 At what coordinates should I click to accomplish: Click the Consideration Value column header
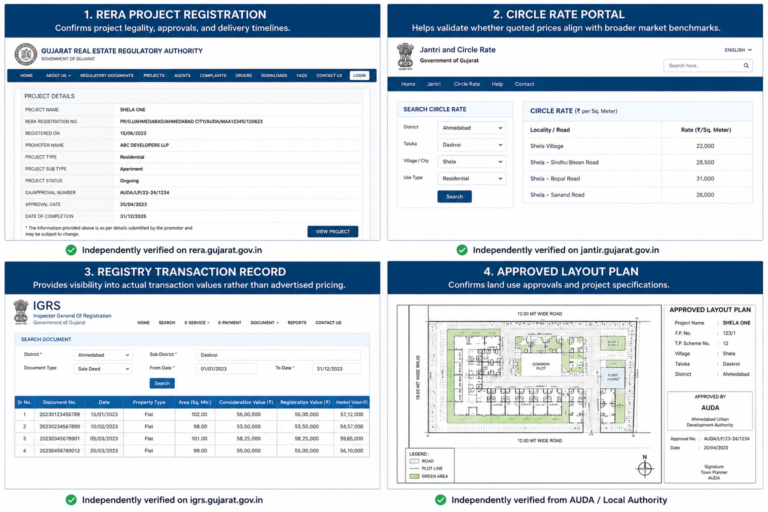pyautogui.click(x=246, y=402)
